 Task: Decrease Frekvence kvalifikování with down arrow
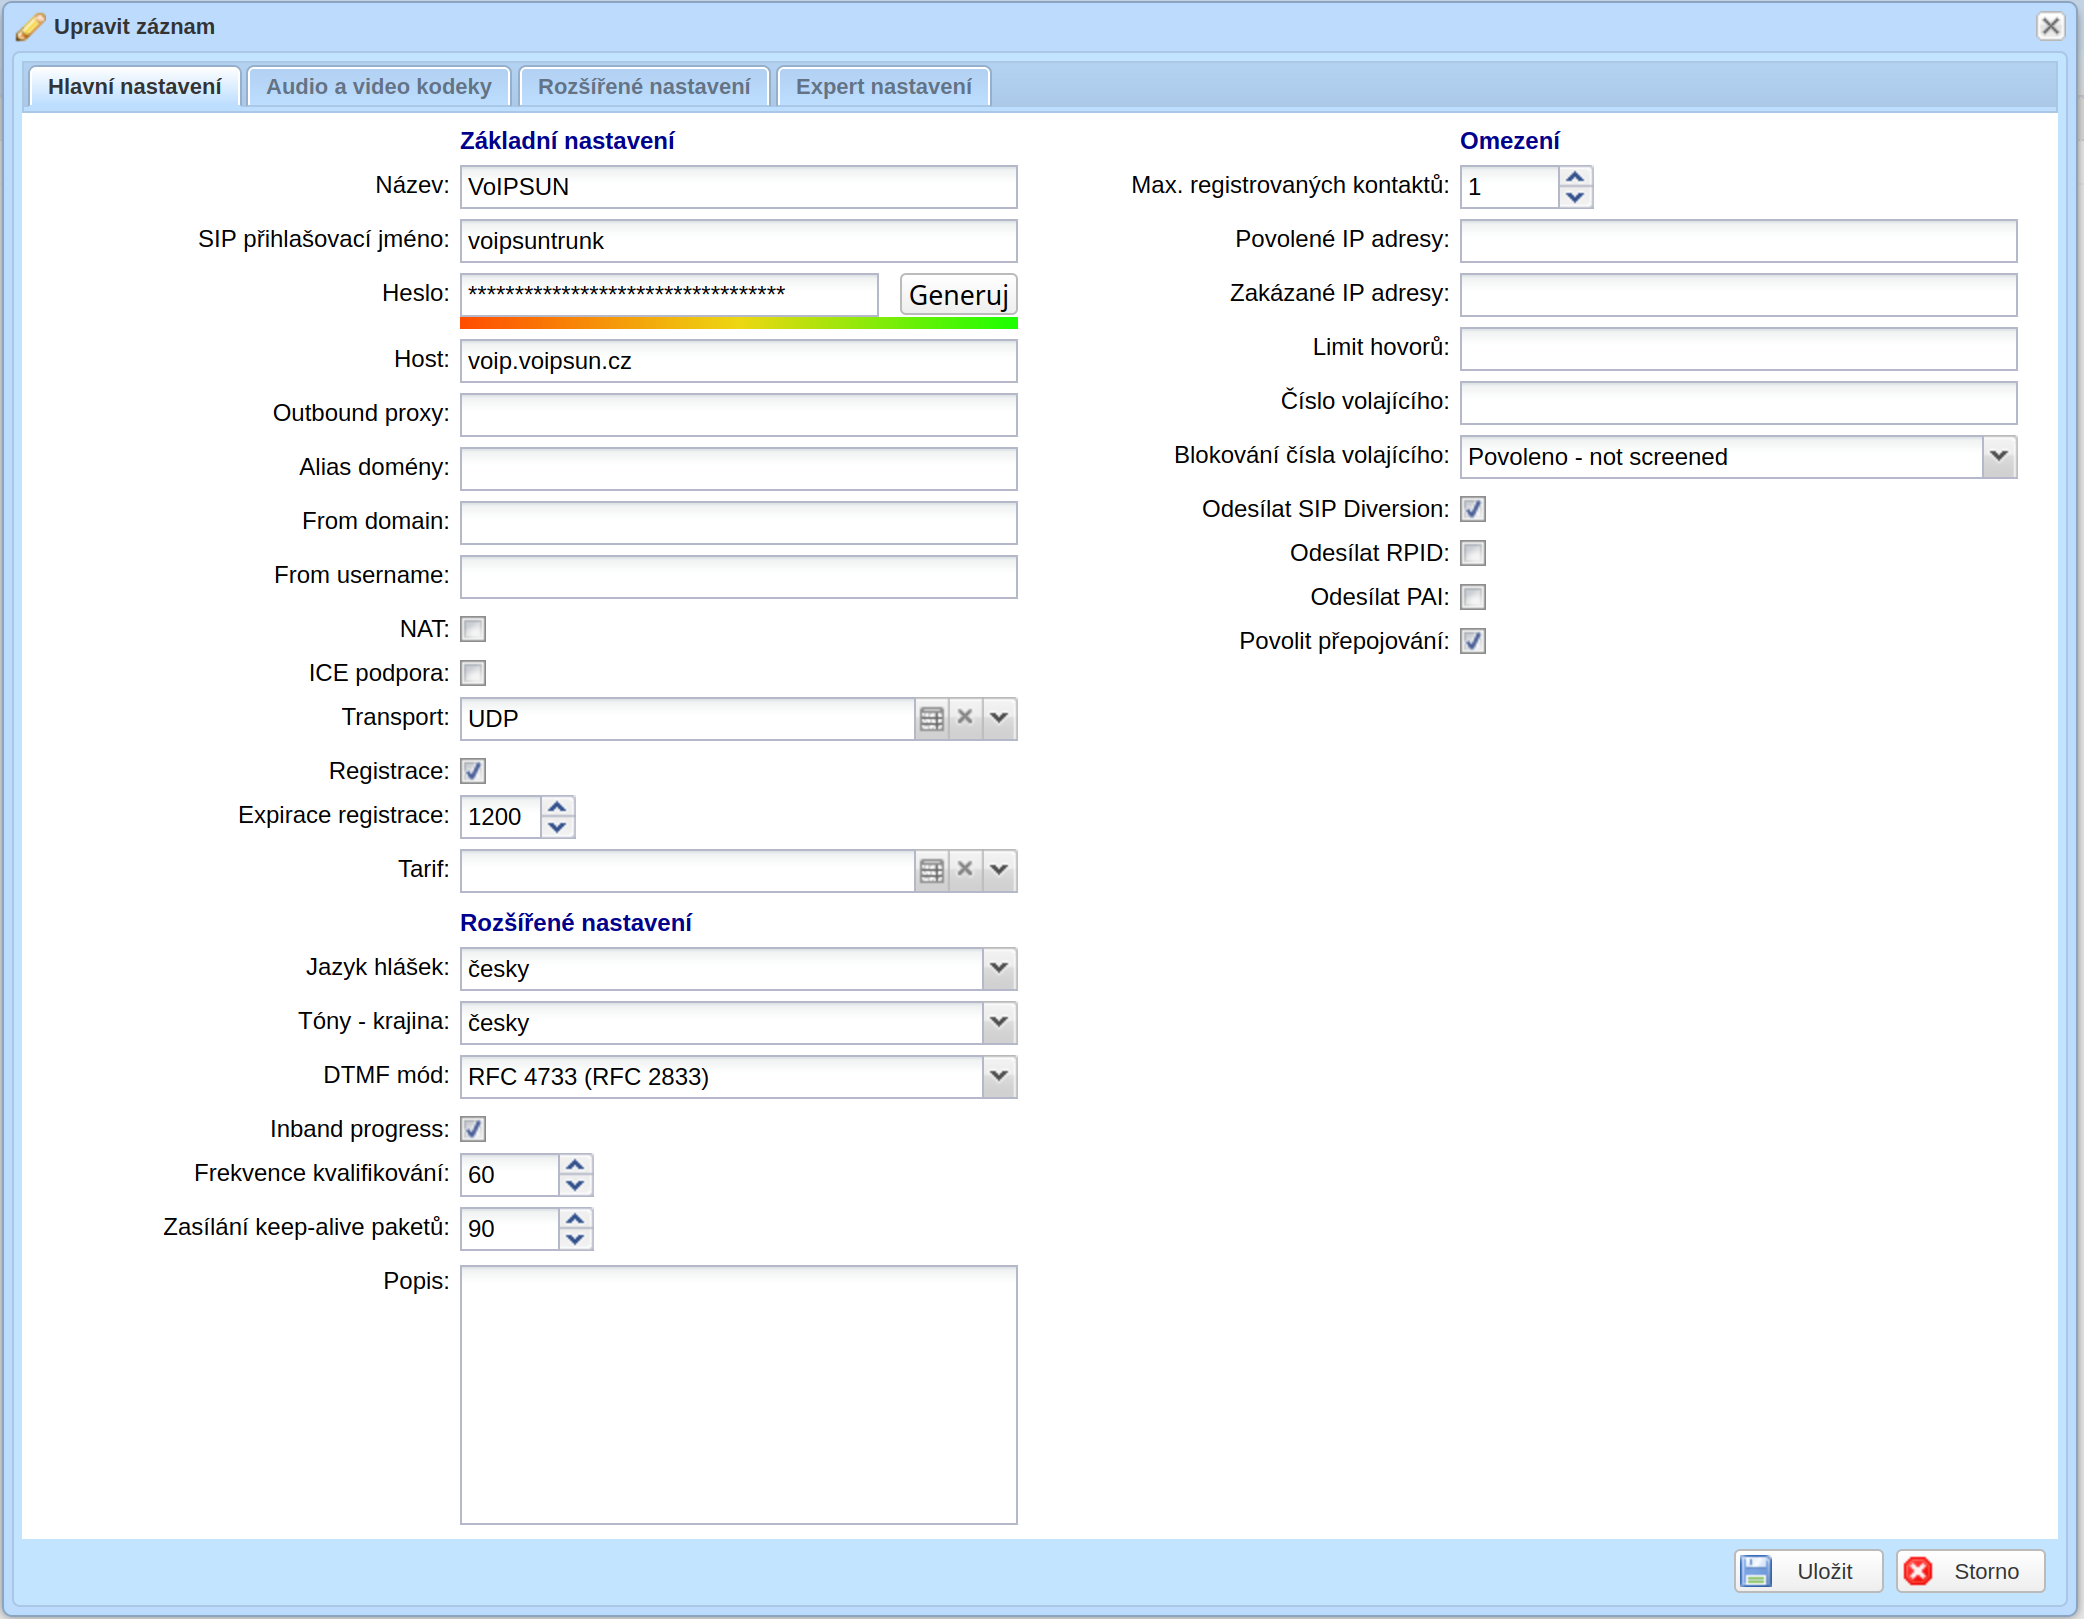(575, 1185)
